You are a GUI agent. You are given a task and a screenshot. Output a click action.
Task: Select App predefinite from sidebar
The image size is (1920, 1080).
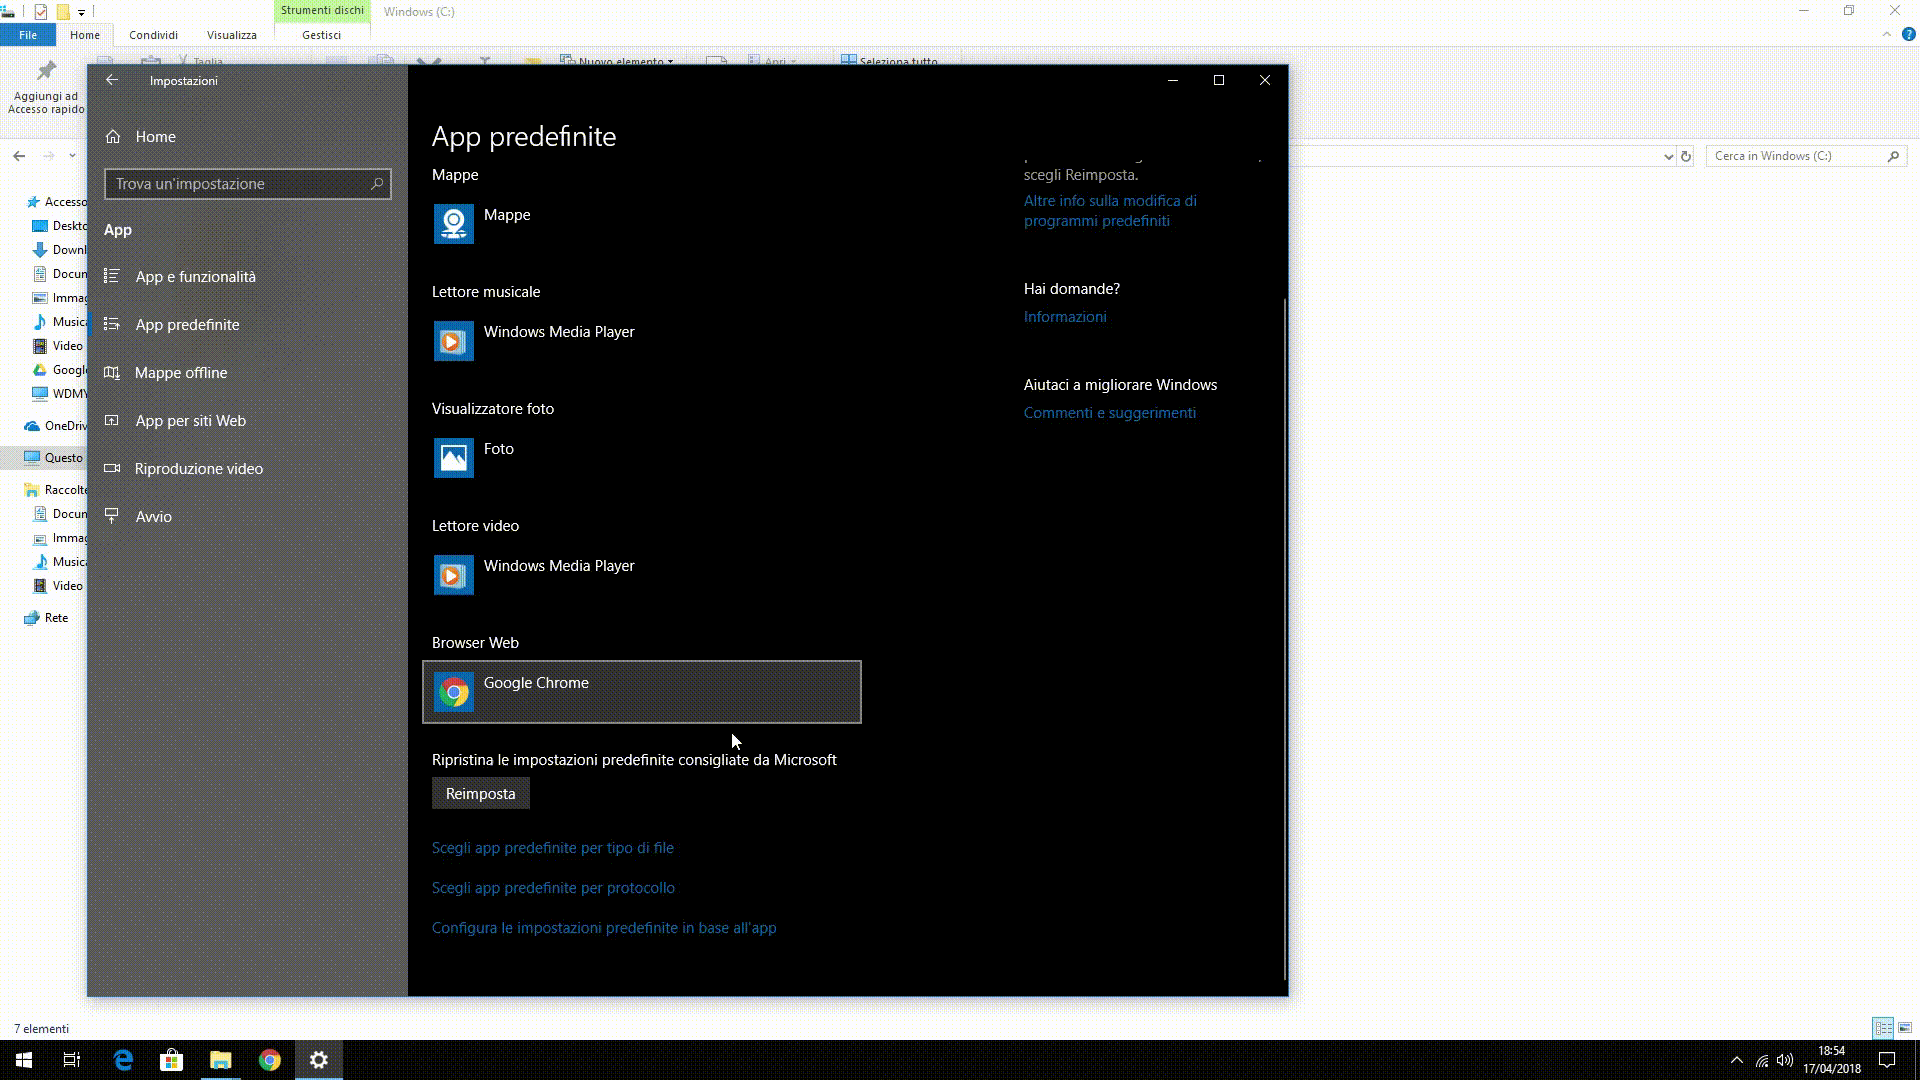[187, 324]
